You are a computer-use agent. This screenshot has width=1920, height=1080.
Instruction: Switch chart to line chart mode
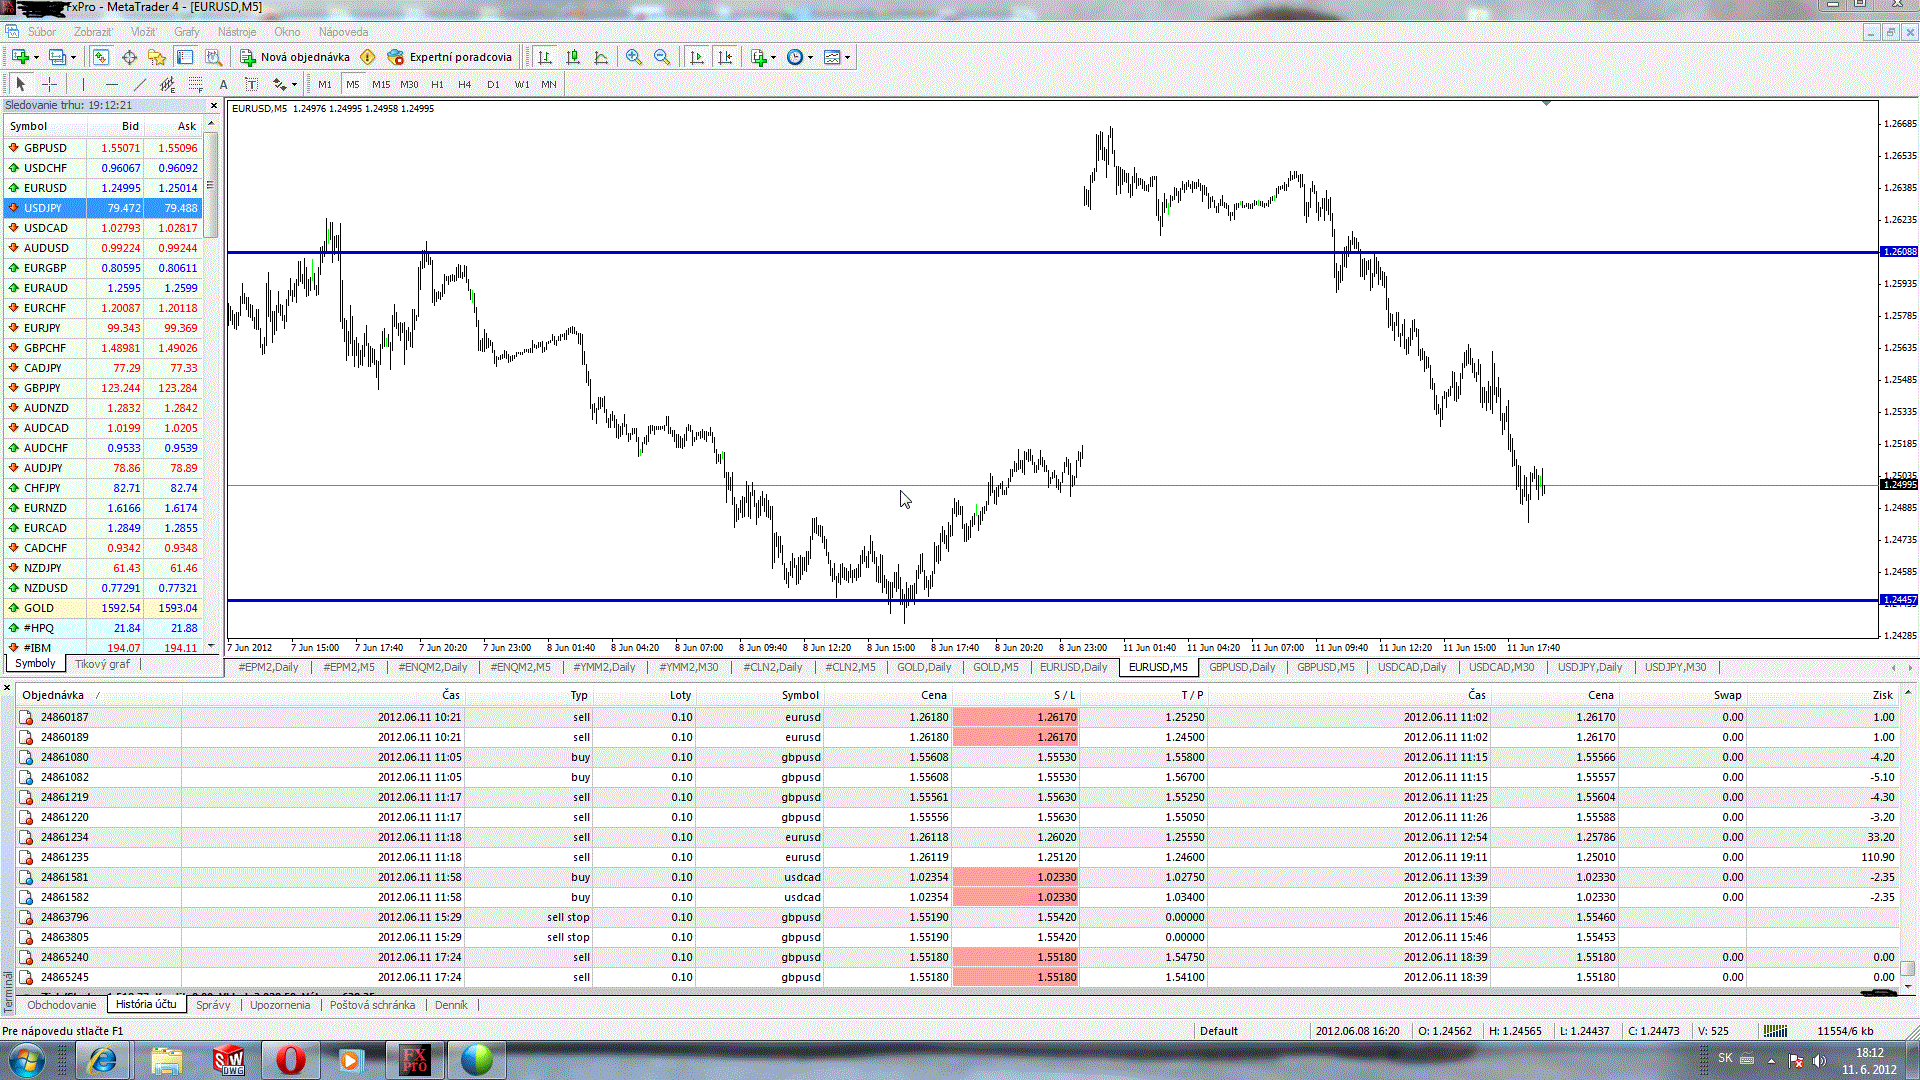point(600,57)
